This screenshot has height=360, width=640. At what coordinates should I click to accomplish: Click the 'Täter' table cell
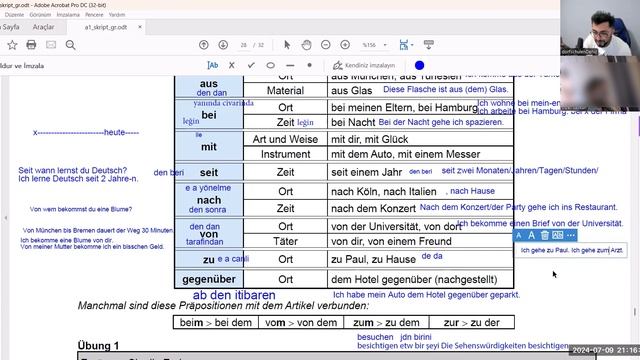[285, 241]
